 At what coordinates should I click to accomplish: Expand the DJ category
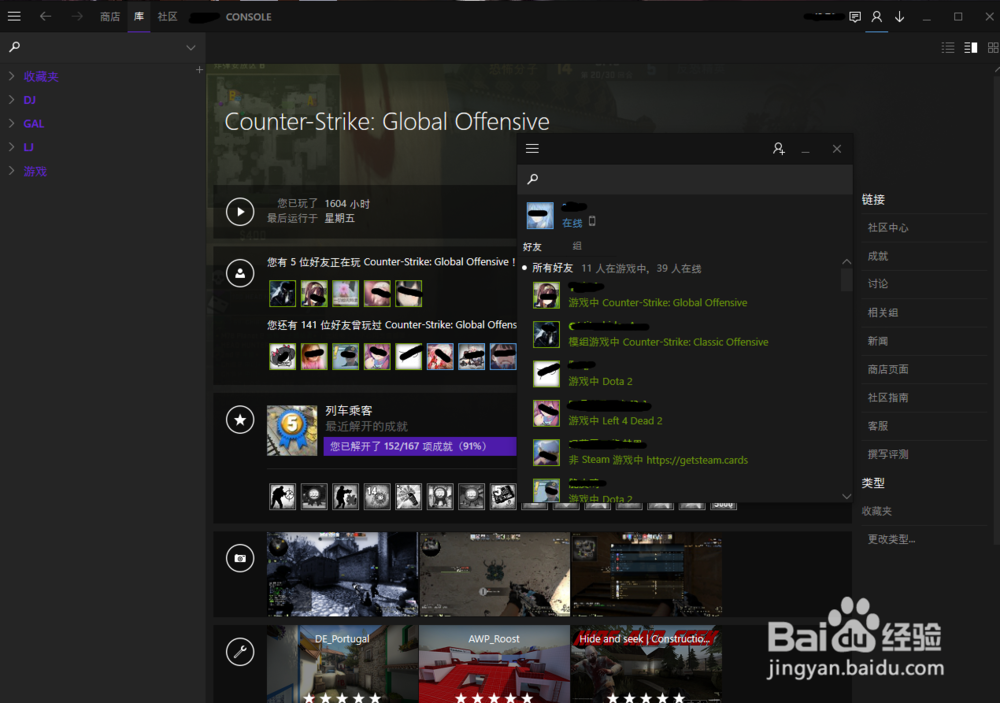(x=11, y=100)
